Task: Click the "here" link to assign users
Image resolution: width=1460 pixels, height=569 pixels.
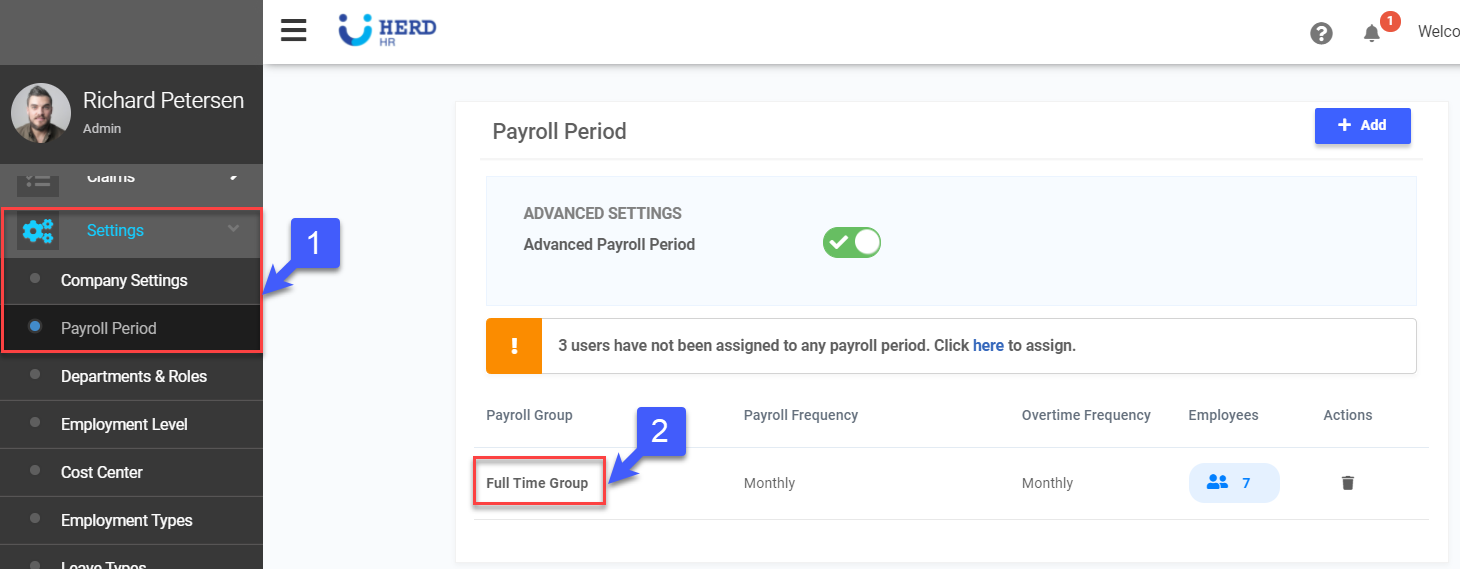Action: (988, 345)
